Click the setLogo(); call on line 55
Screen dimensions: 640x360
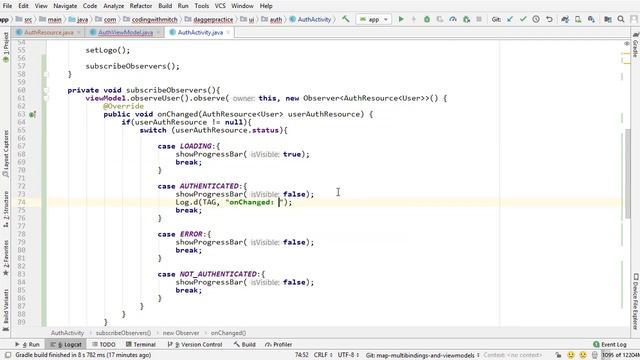click(108, 50)
